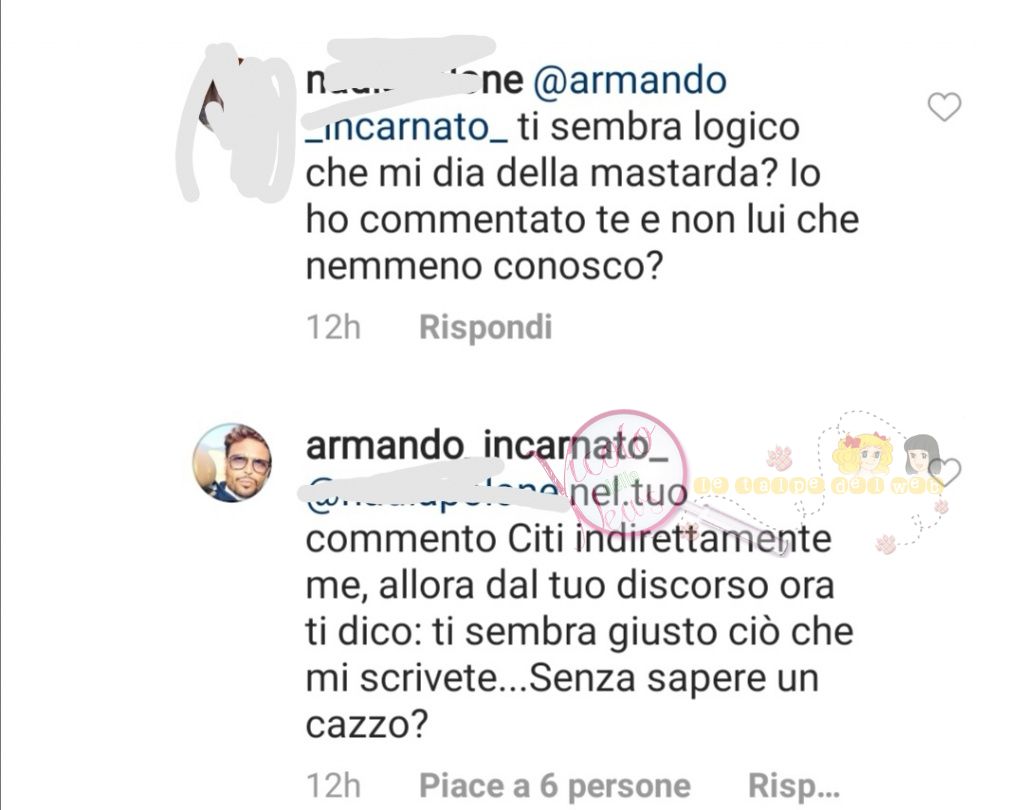Tap the truncated 'Risp...' under armando's reply

pyautogui.click(x=793, y=786)
